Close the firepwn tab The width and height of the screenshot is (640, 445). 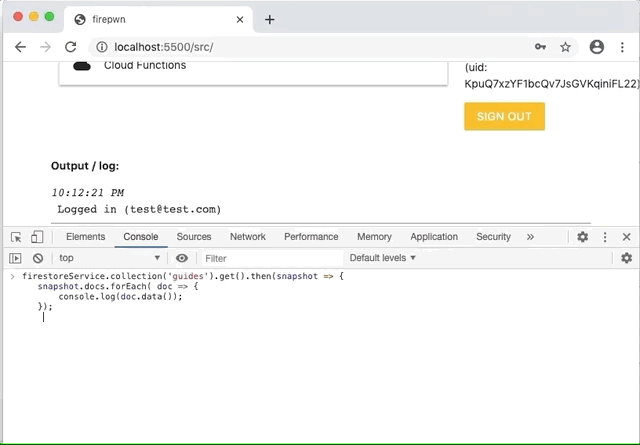coord(240,19)
